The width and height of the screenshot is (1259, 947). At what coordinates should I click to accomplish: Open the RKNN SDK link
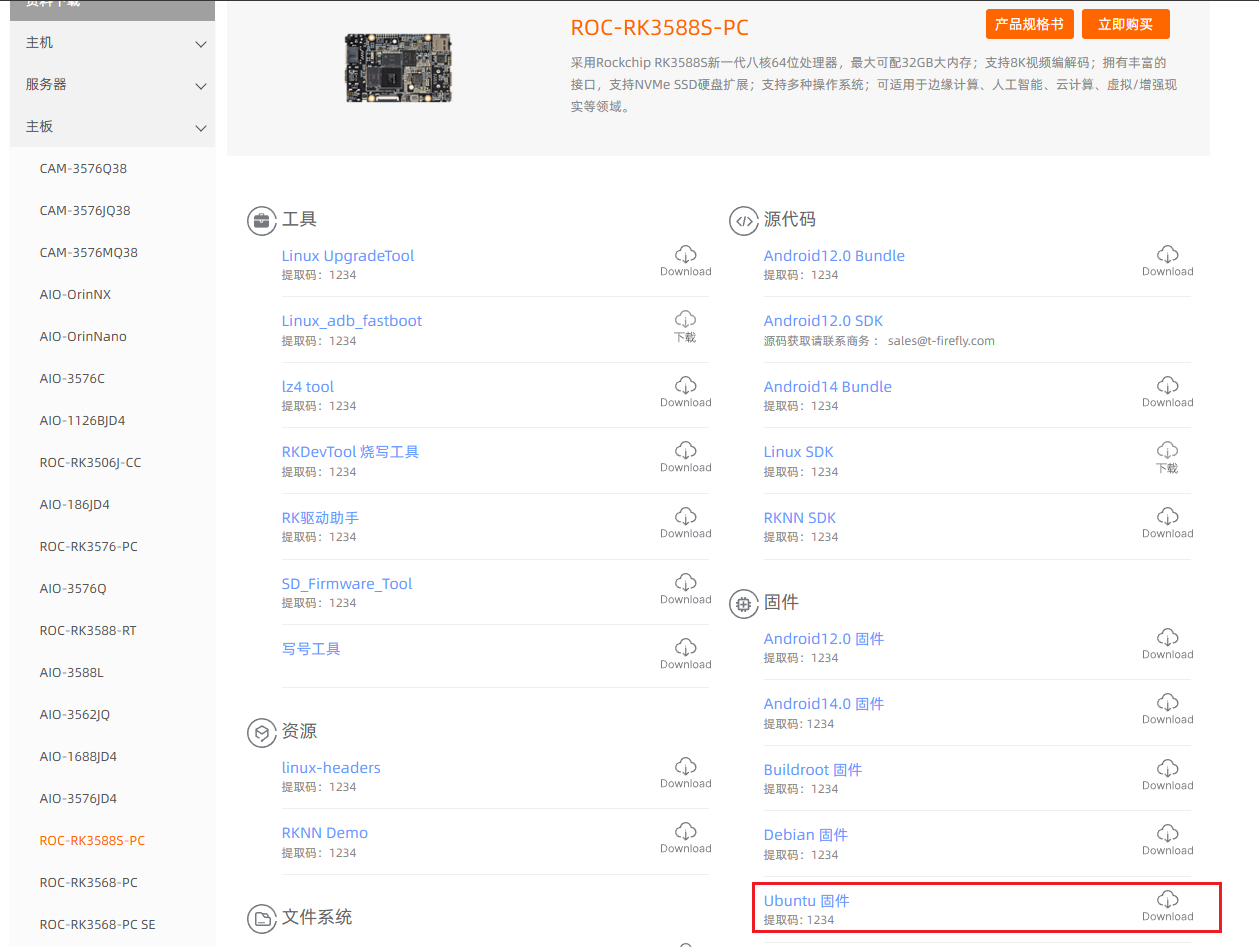[800, 518]
